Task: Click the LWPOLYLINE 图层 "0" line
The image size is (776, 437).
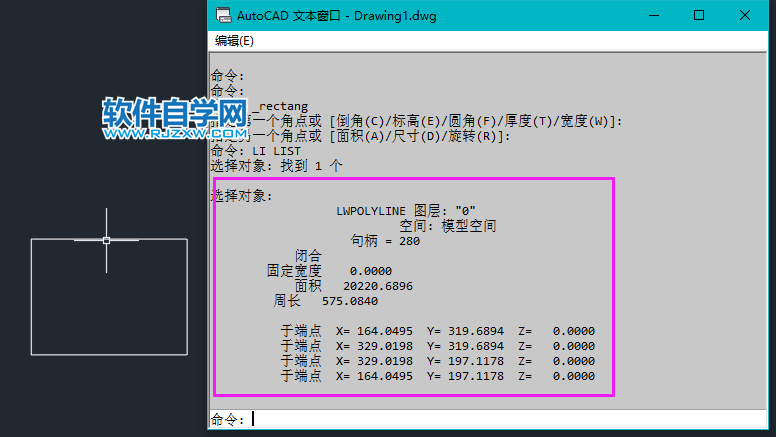Action: 406,211
